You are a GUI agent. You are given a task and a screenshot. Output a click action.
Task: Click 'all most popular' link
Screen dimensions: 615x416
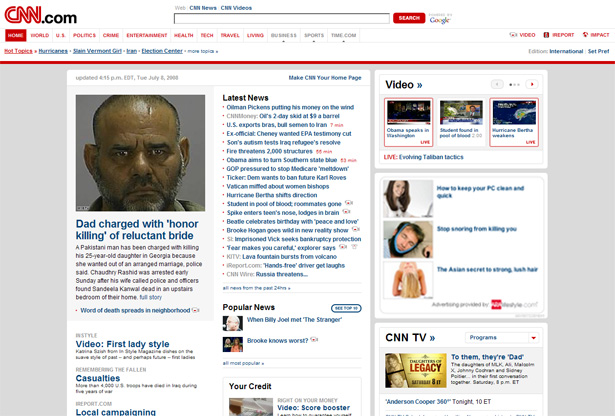[243, 363]
